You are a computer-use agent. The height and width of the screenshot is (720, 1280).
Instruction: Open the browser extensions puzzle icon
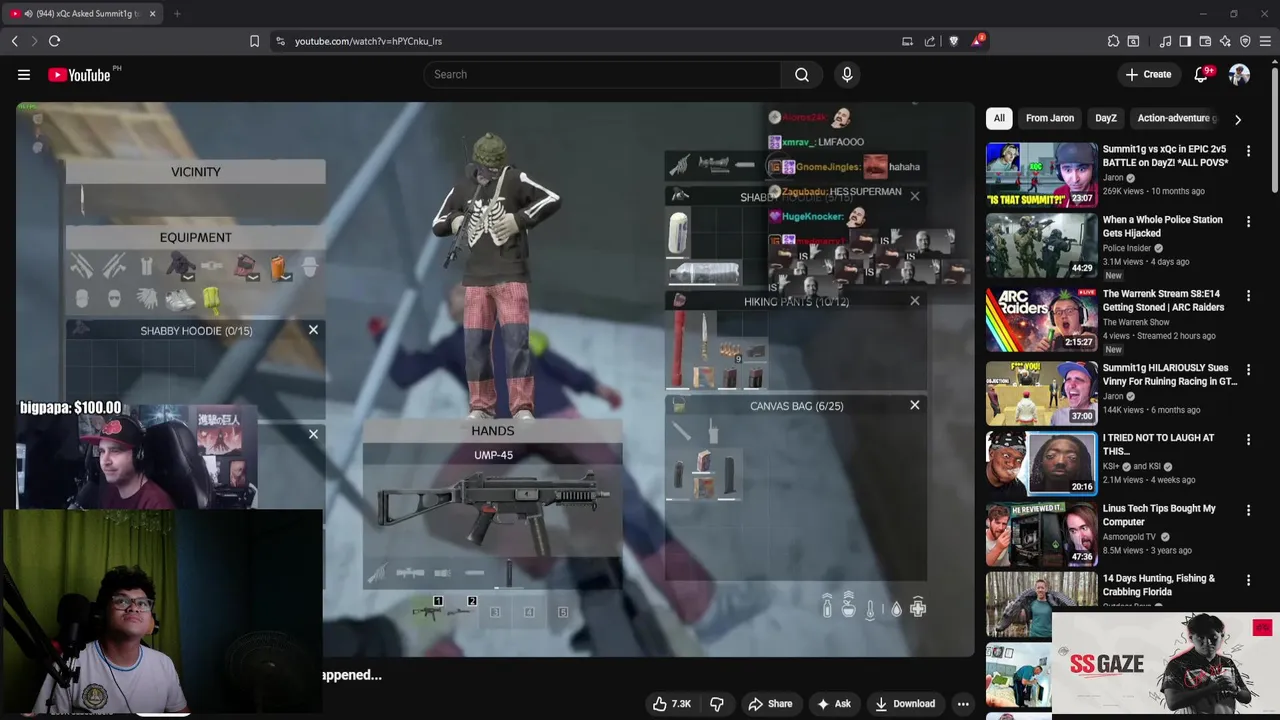point(1113,41)
